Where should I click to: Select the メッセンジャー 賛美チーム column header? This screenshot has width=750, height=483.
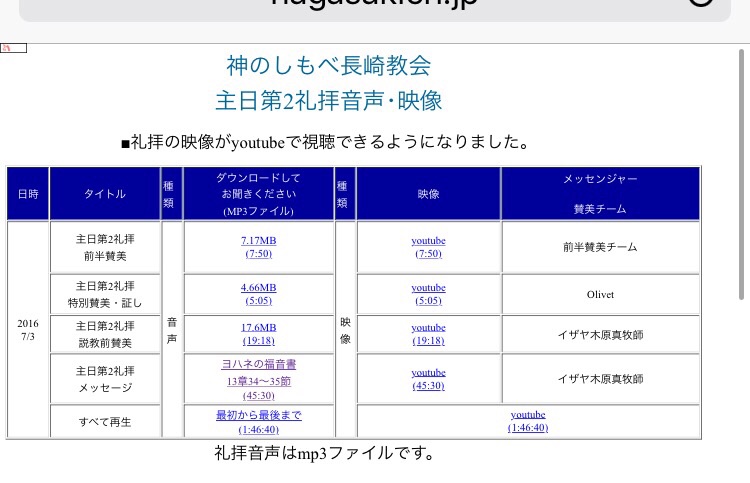click(600, 194)
